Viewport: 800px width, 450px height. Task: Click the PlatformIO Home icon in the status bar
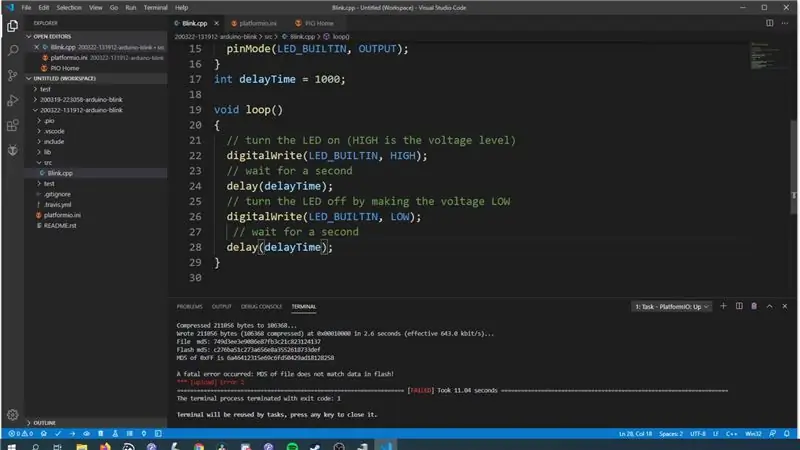(44, 434)
